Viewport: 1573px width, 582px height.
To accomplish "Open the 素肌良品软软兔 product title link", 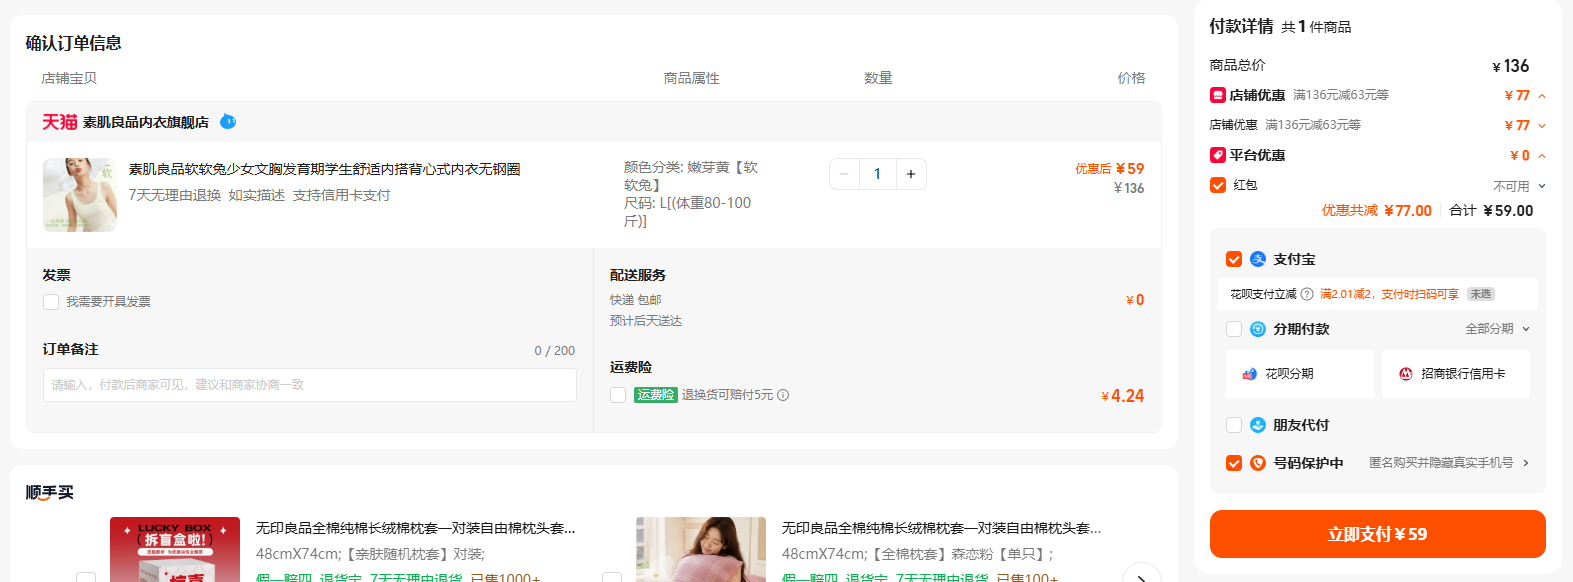I will click(324, 169).
